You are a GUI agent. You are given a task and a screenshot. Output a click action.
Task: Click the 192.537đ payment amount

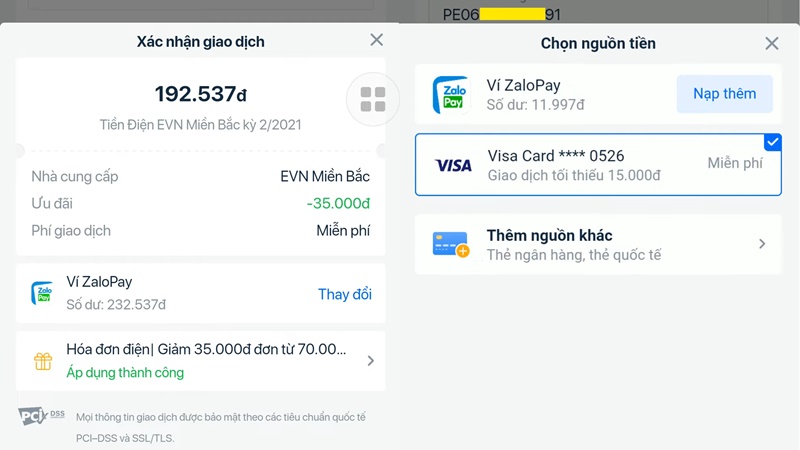click(201, 94)
